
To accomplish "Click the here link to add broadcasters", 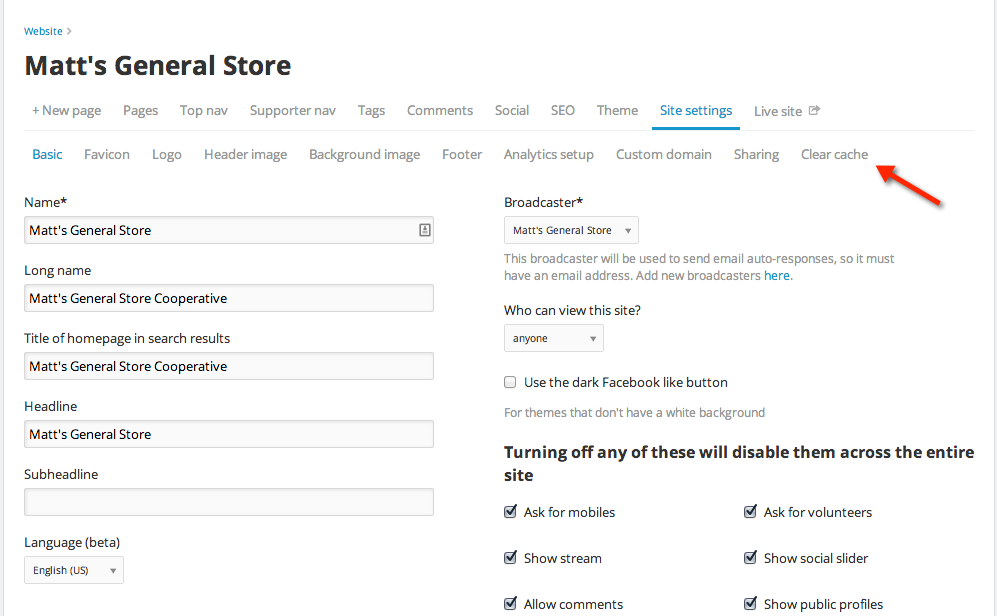I will click(776, 275).
